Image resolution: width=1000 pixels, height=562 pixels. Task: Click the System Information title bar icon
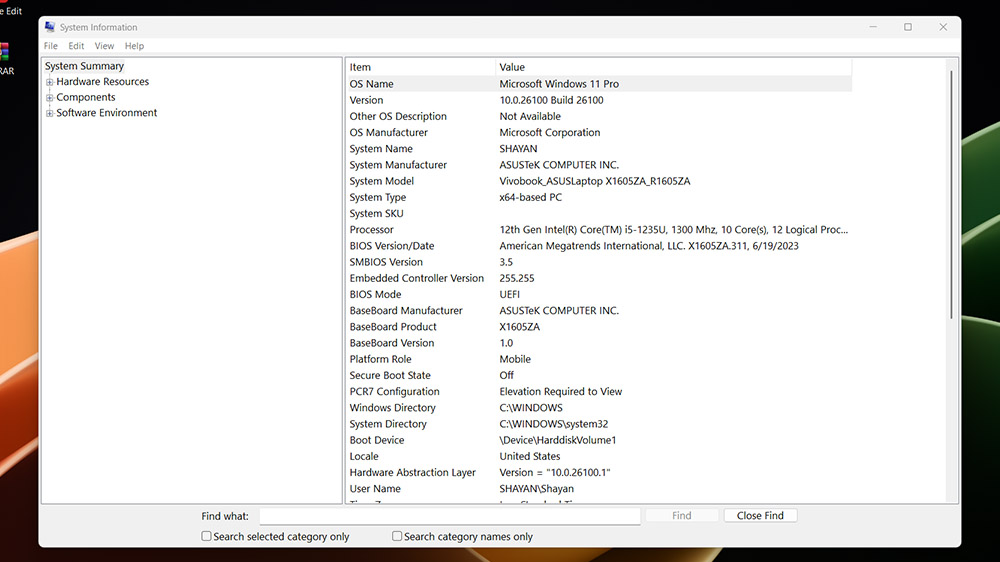50,27
